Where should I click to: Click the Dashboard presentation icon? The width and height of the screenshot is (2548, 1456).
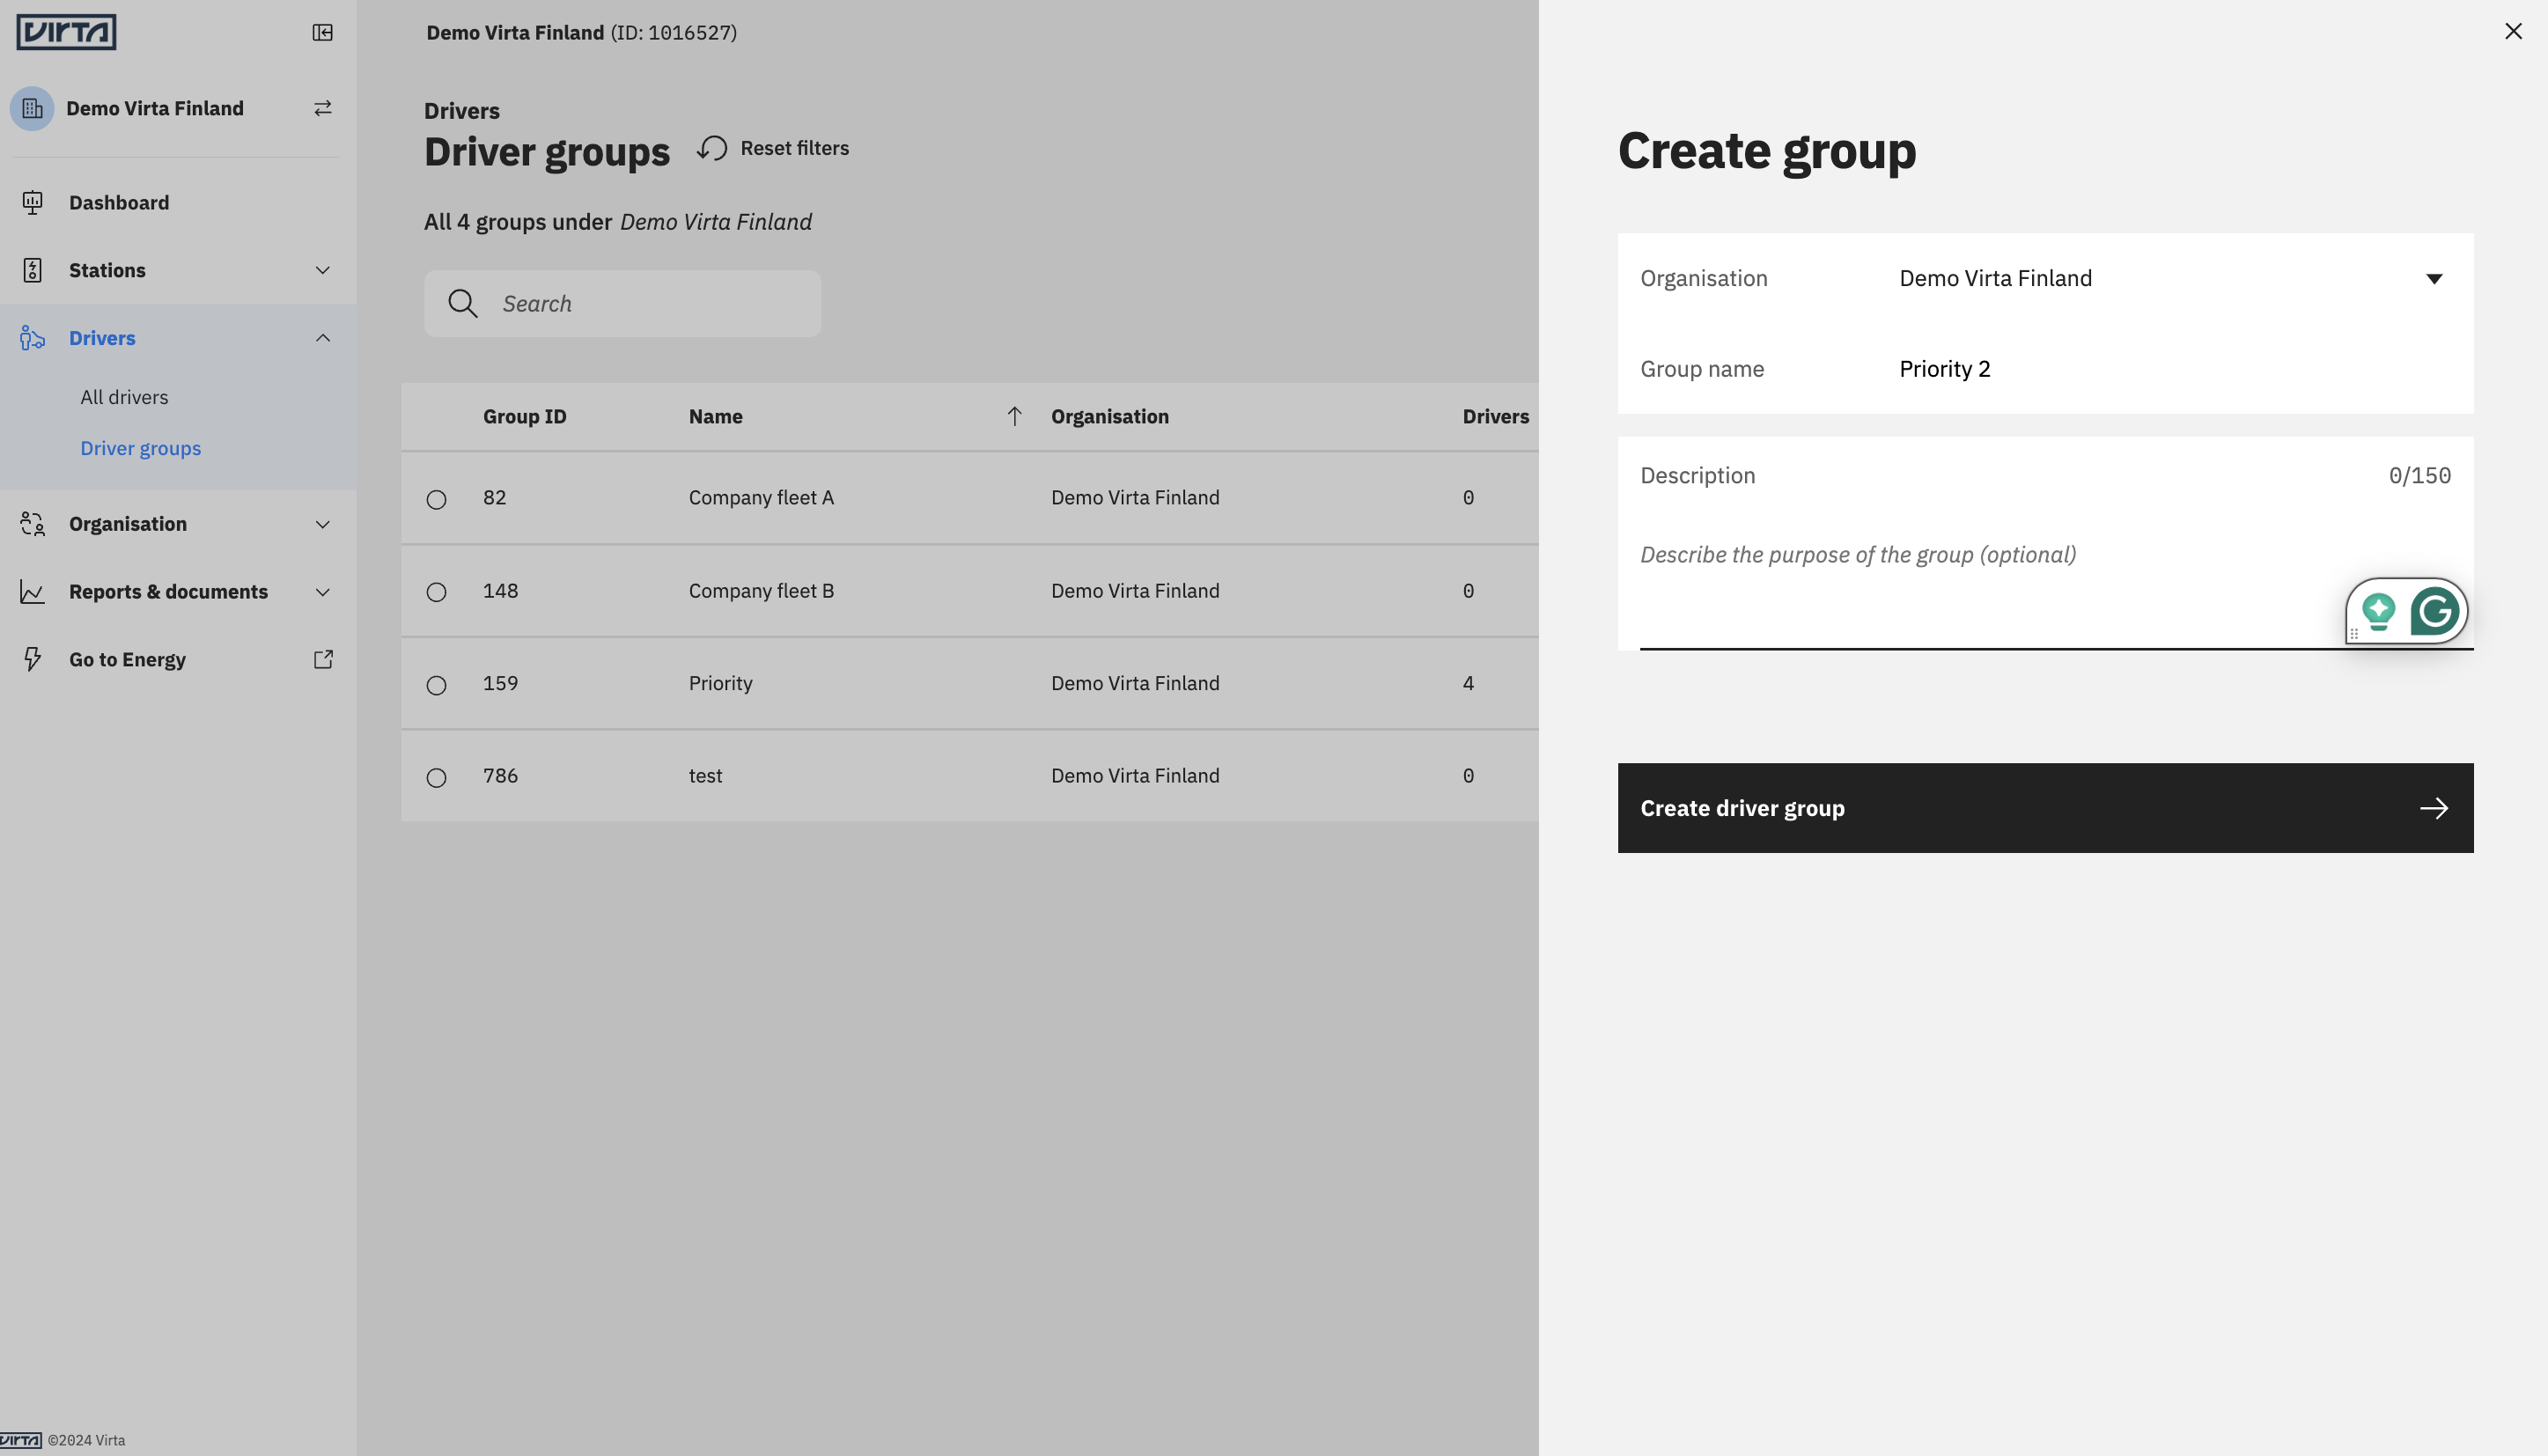tap(32, 203)
